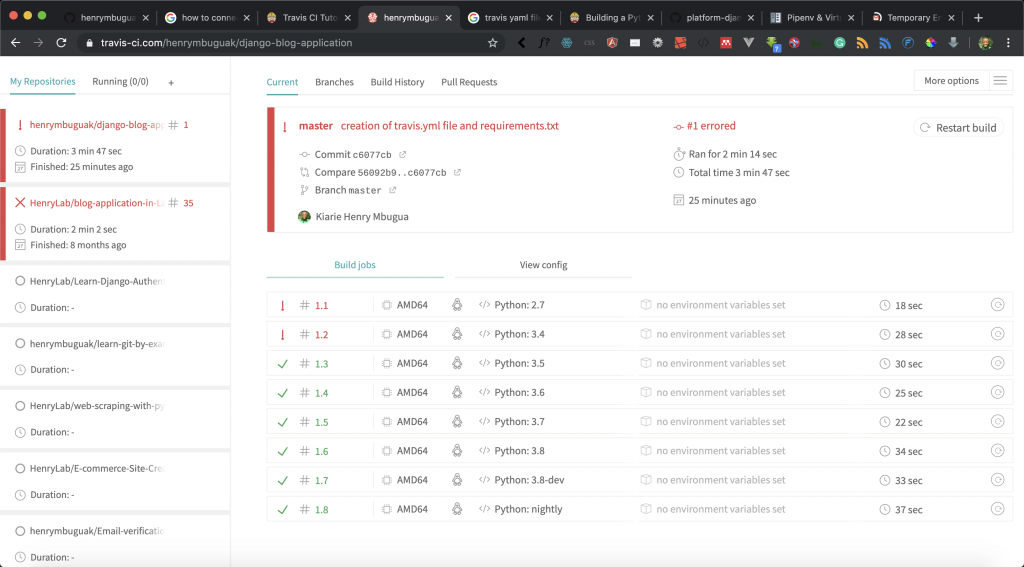The width and height of the screenshot is (1024, 567).
Task: Switch to Pipenv & Virtual browser tab
Action: [812, 18]
